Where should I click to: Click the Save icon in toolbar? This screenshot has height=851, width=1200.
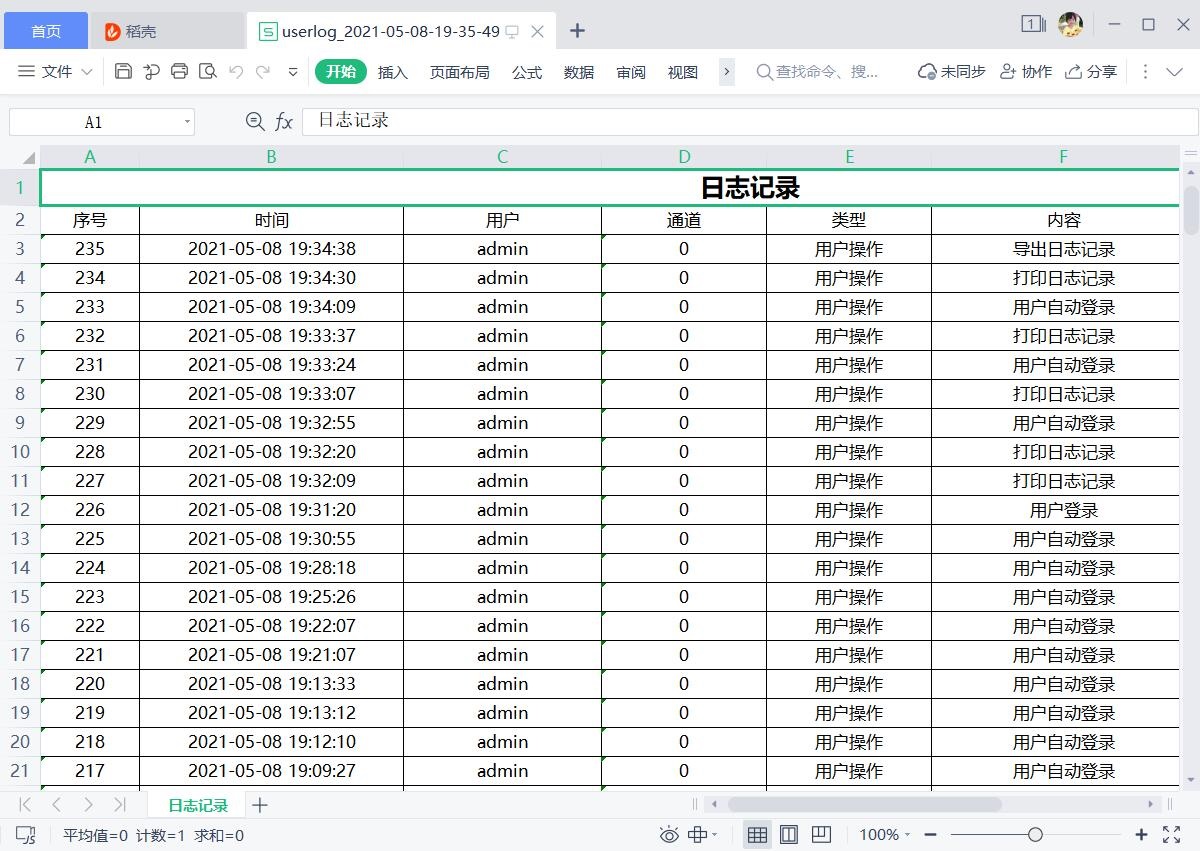tap(124, 71)
